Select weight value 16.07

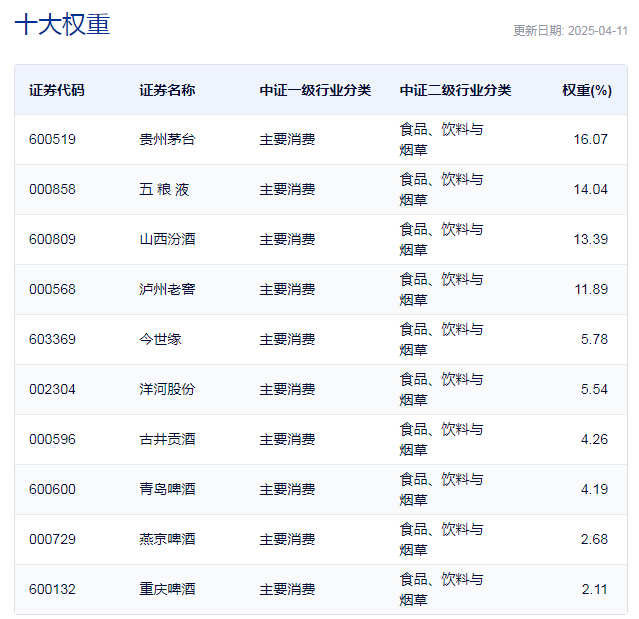[x=591, y=139]
